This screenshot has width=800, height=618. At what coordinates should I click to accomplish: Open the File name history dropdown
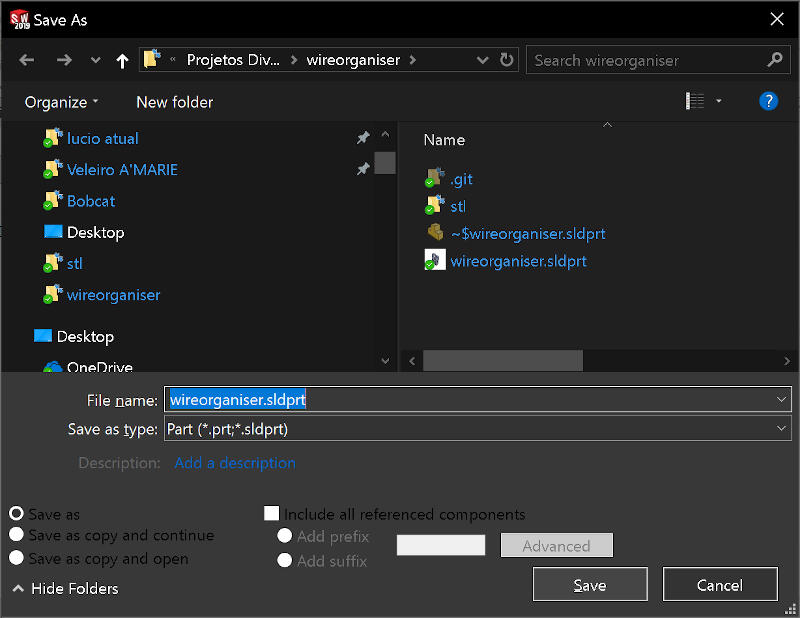coord(781,399)
